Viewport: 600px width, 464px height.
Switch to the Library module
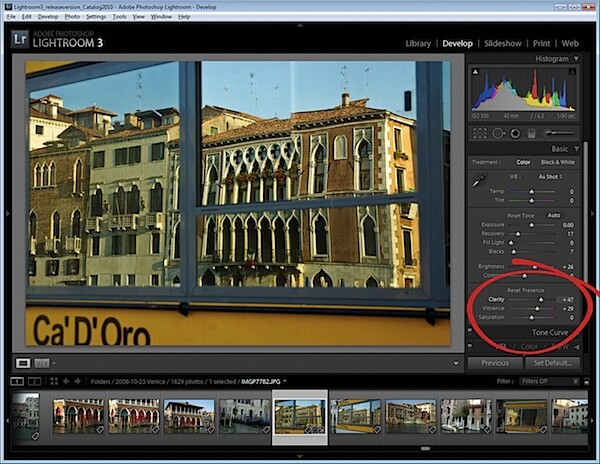tap(418, 44)
